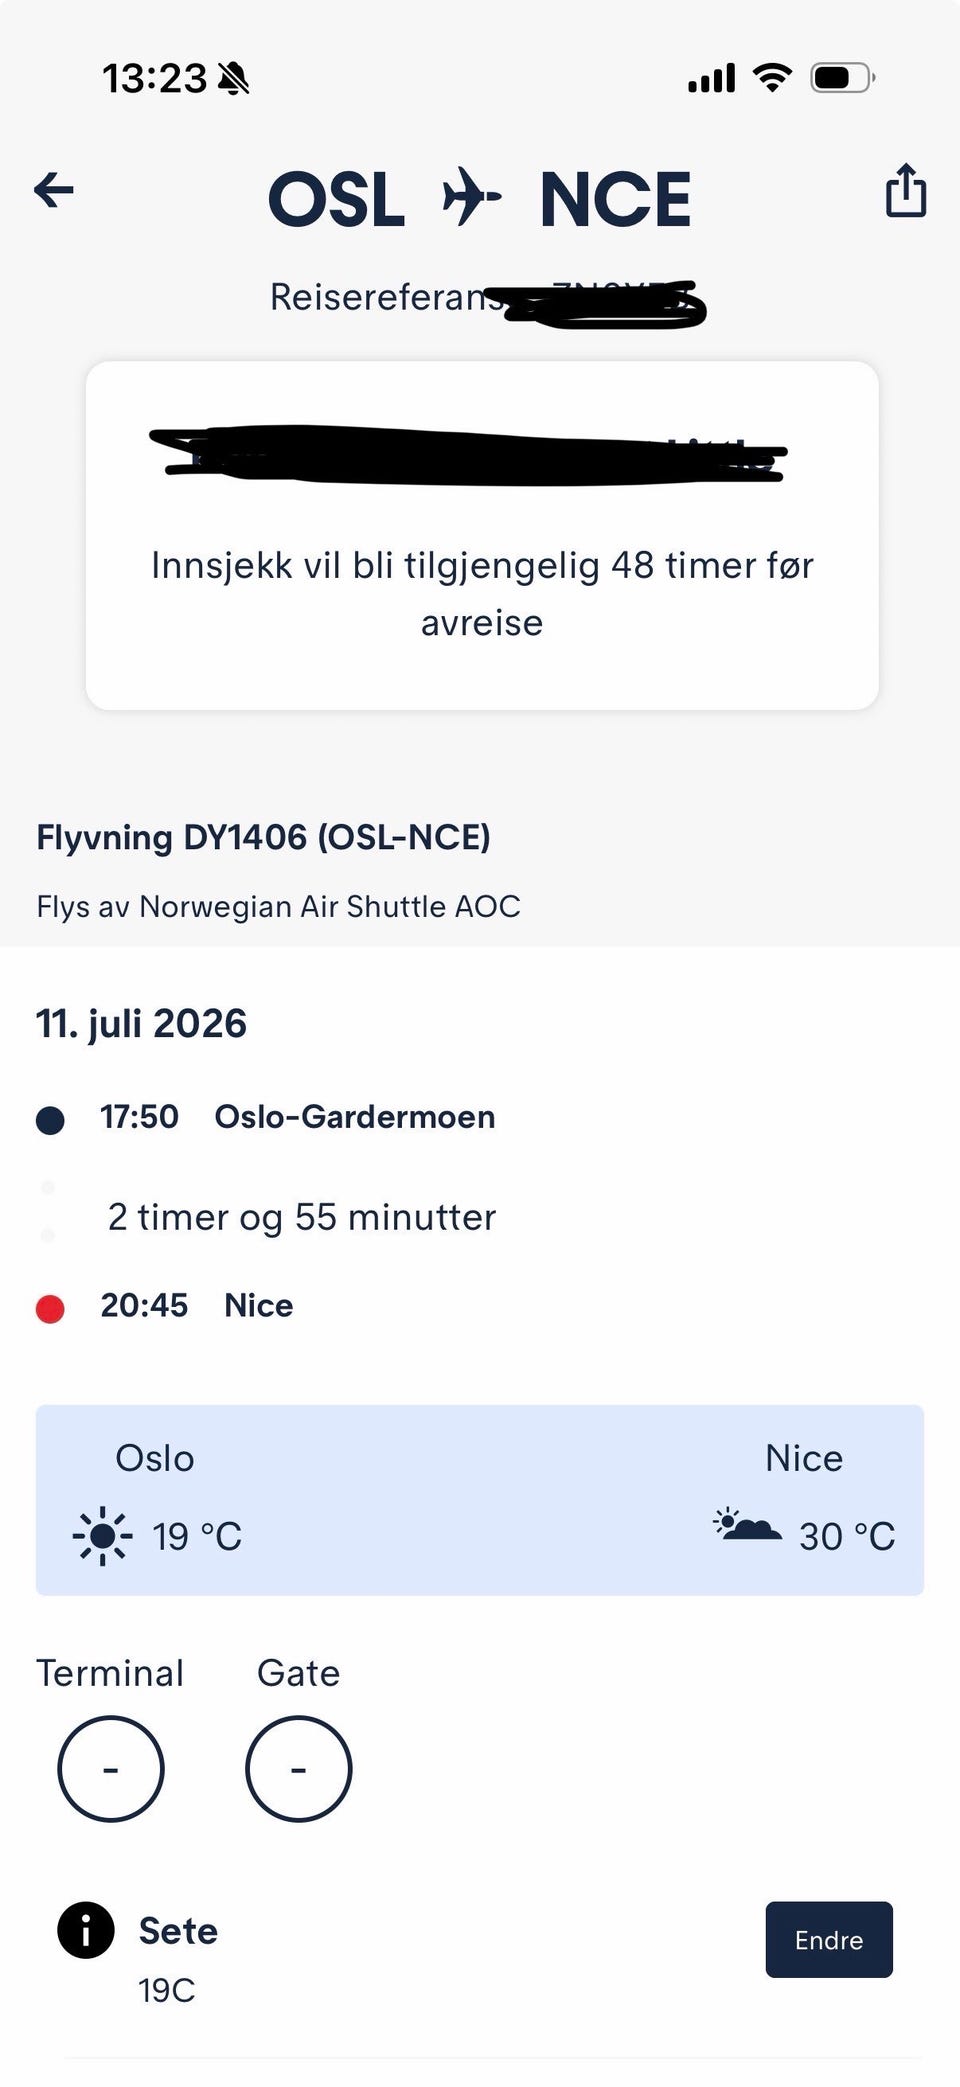
Task: Tap the Flyvning DY1406 heading
Action: [264, 837]
